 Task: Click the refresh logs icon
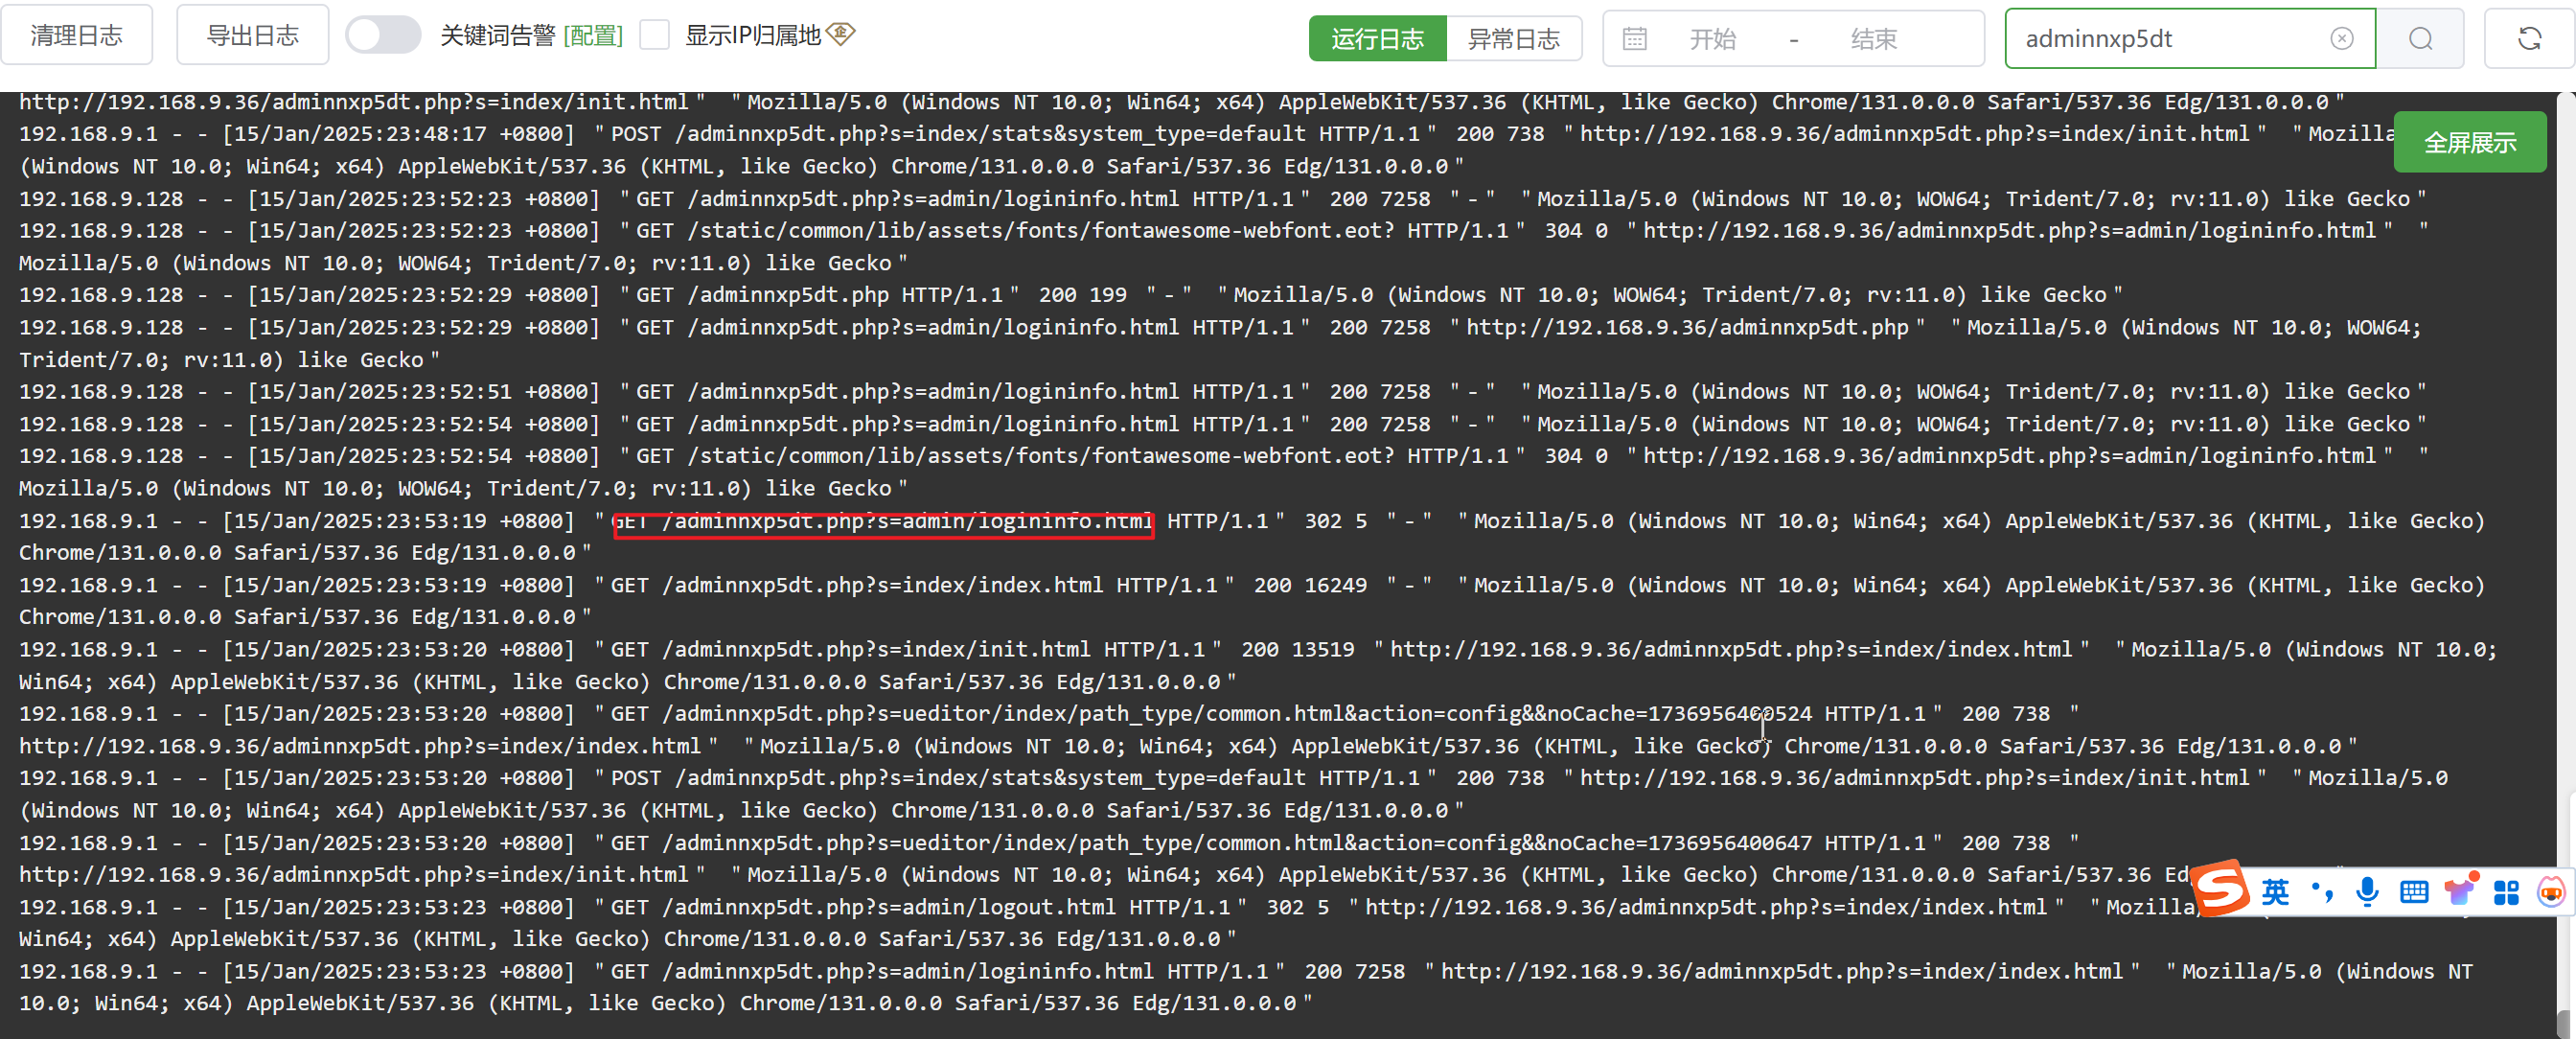coord(2529,39)
